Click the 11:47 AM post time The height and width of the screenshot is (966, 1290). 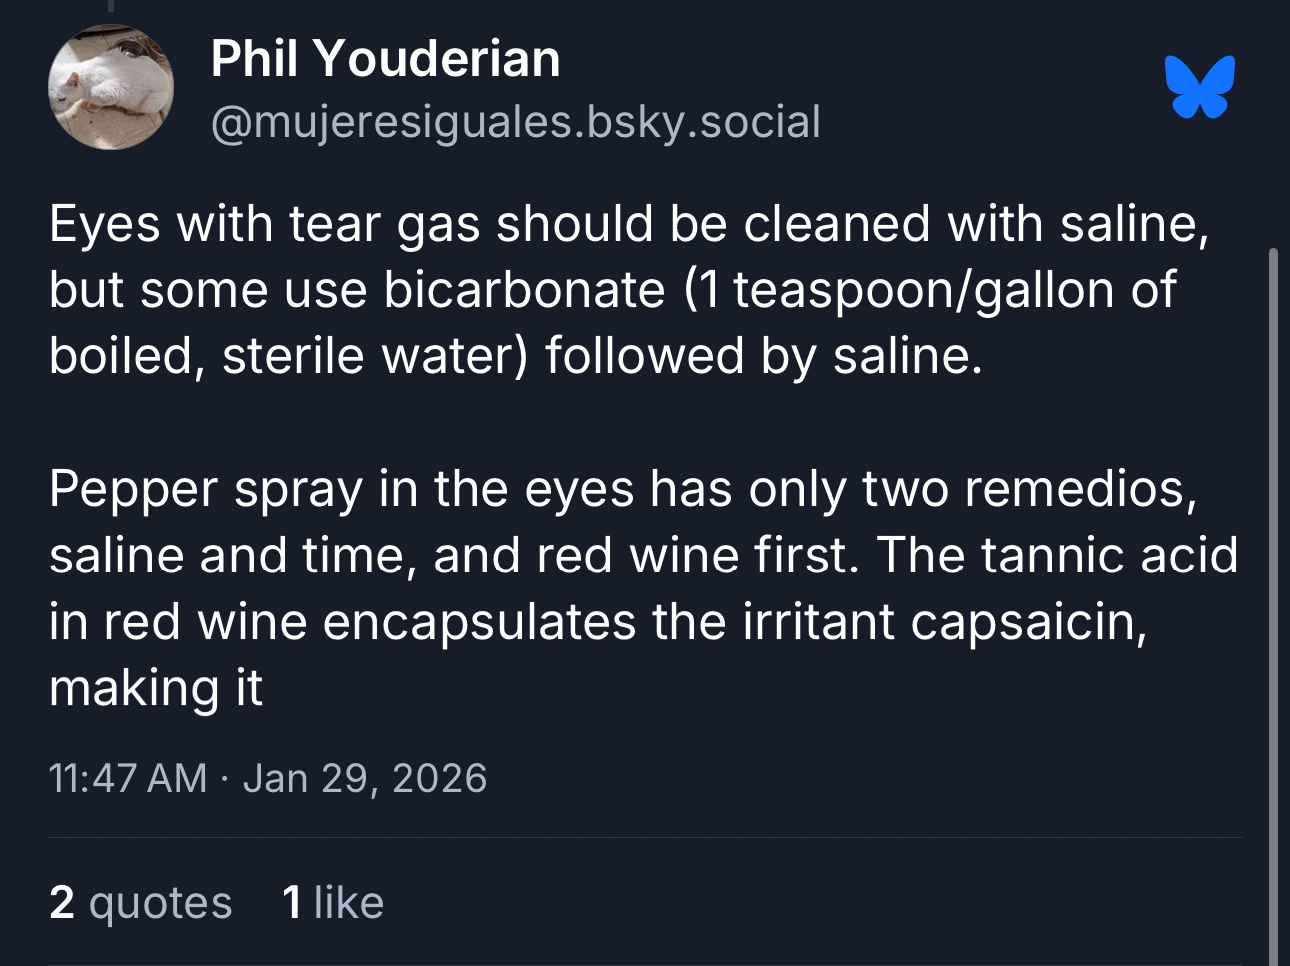[127, 778]
